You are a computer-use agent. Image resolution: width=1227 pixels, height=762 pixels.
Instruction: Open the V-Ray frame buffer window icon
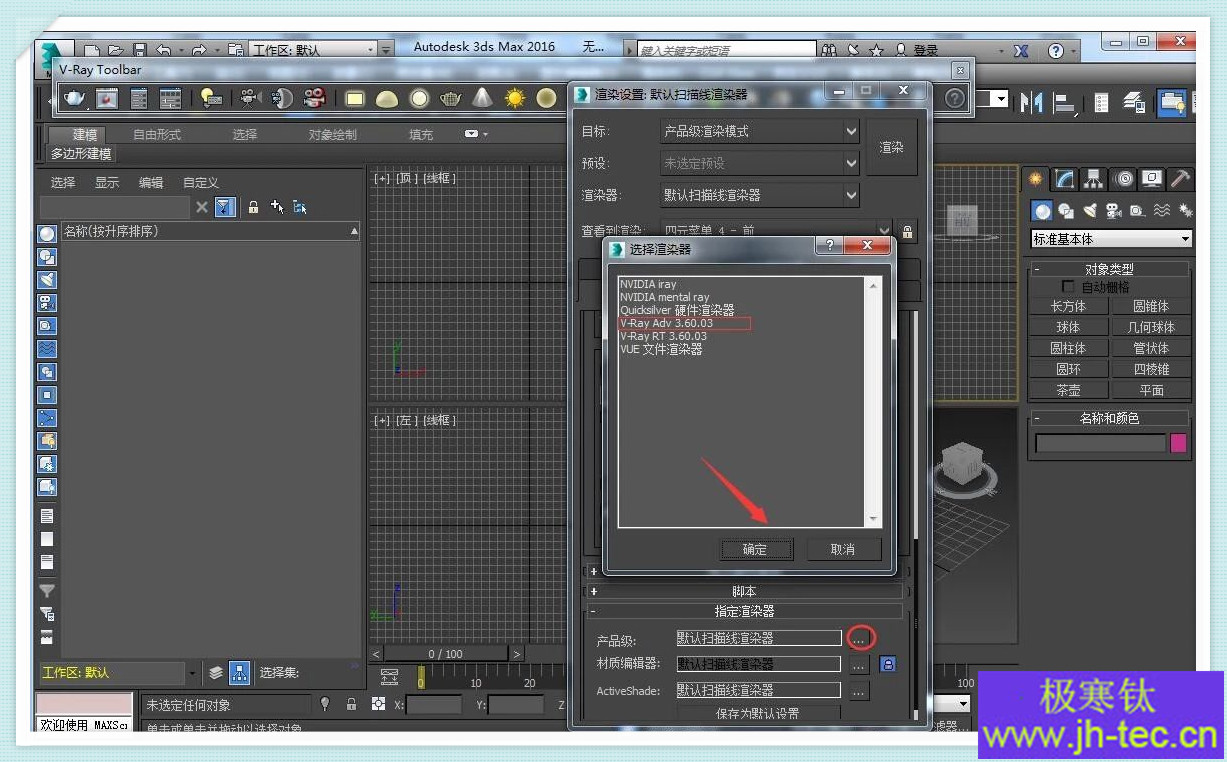[107, 98]
